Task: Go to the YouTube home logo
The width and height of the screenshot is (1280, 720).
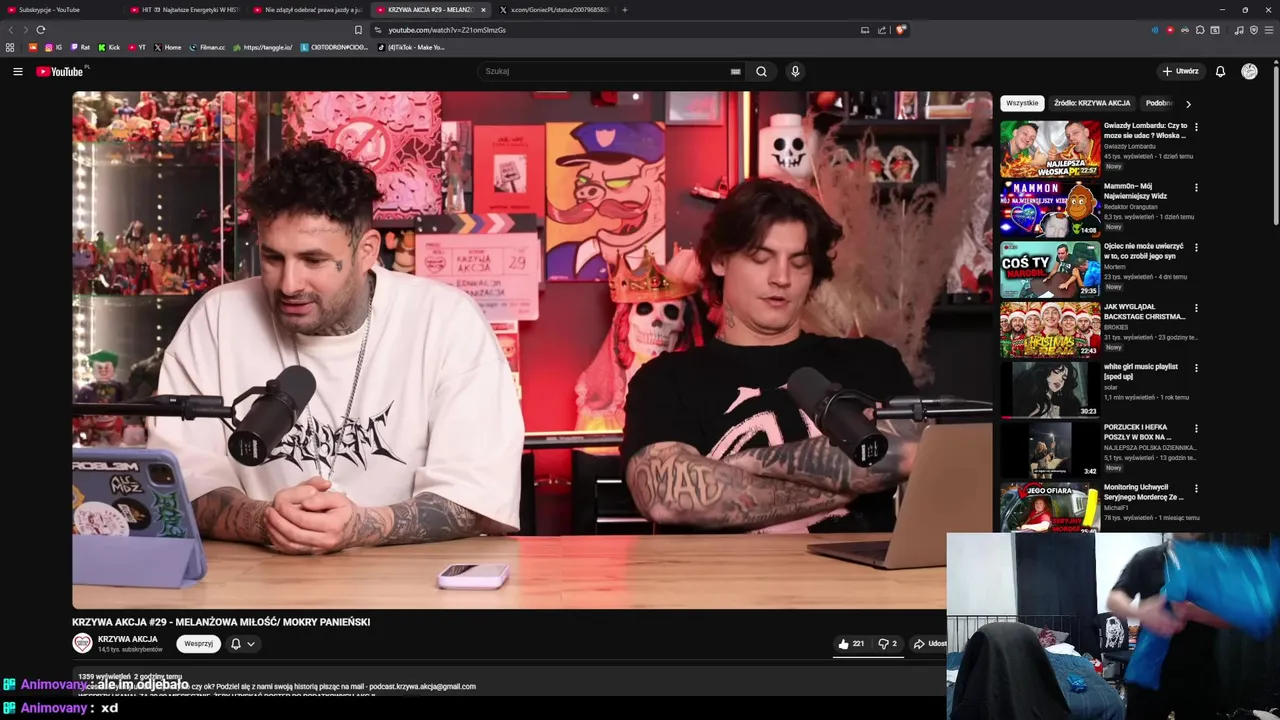Action: (x=62, y=71)
